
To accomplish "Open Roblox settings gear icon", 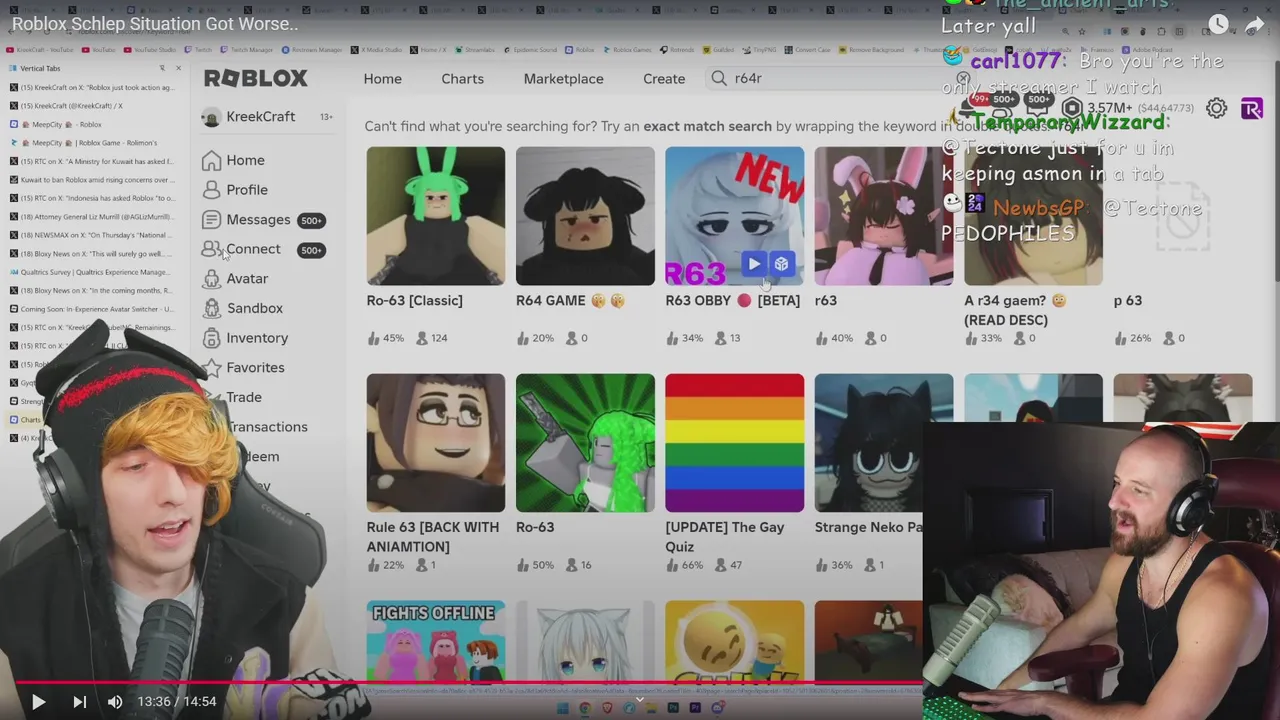I will pyautogui.click(x=1216, y=109).
